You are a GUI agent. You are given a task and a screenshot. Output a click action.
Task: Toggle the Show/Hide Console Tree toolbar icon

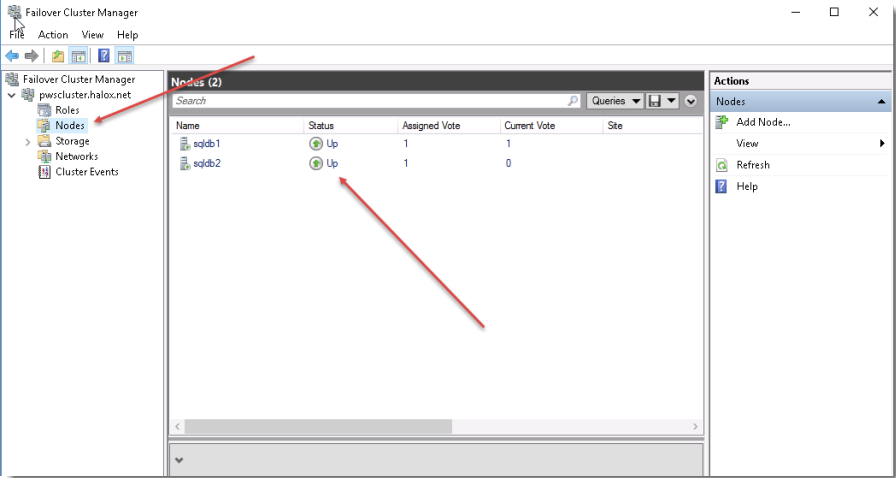click(78, 55)
